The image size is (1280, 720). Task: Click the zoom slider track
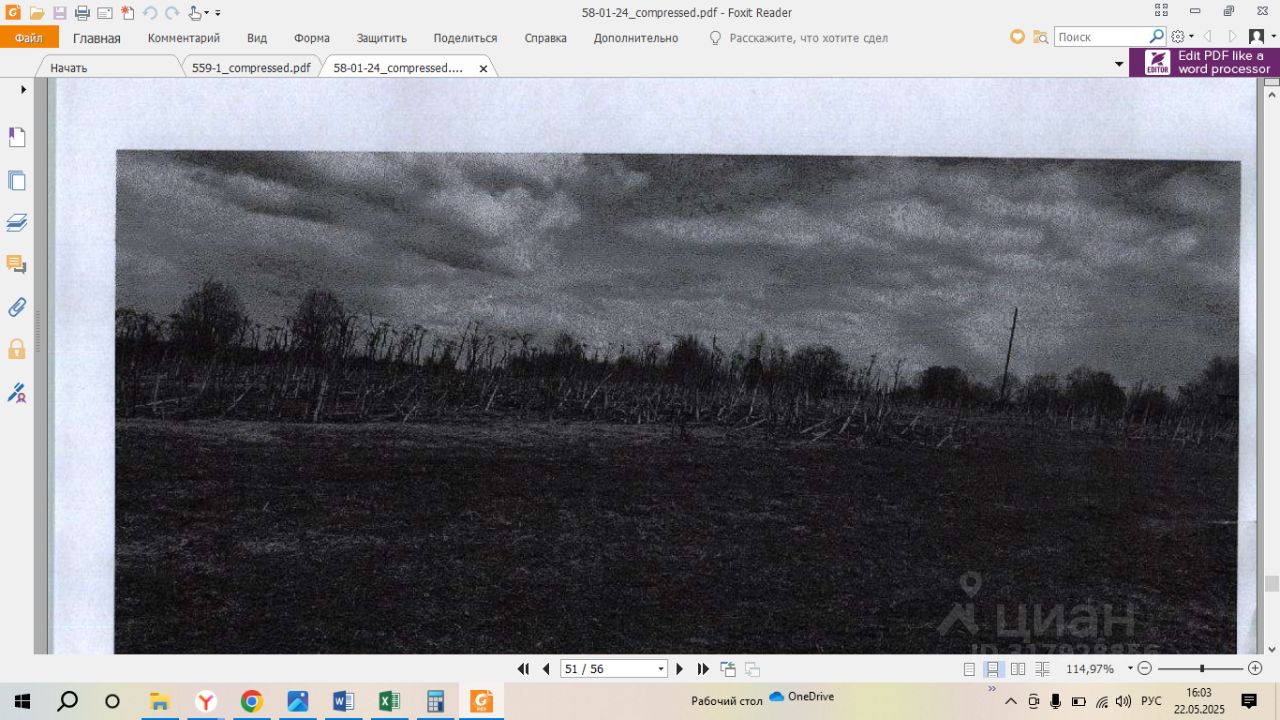(x=1200, y=668)
